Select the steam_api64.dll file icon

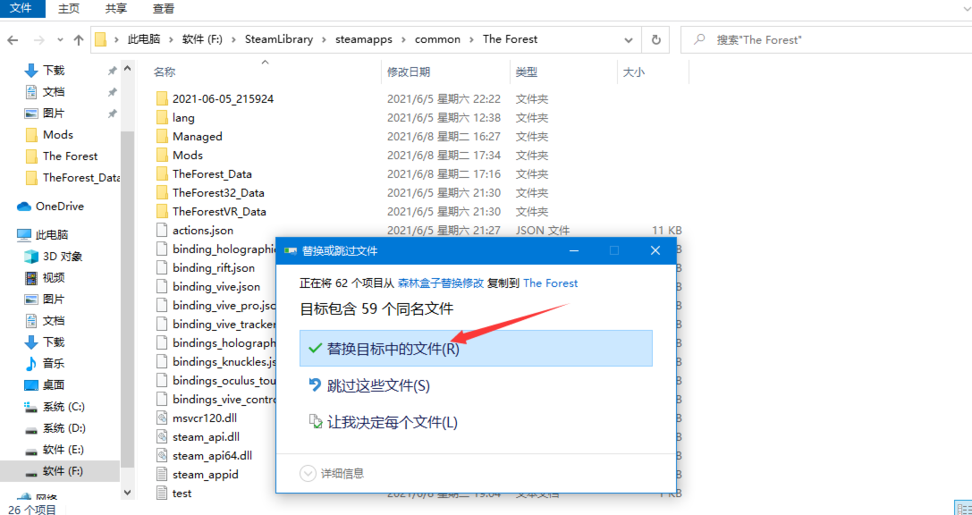(x=162, y=456)
